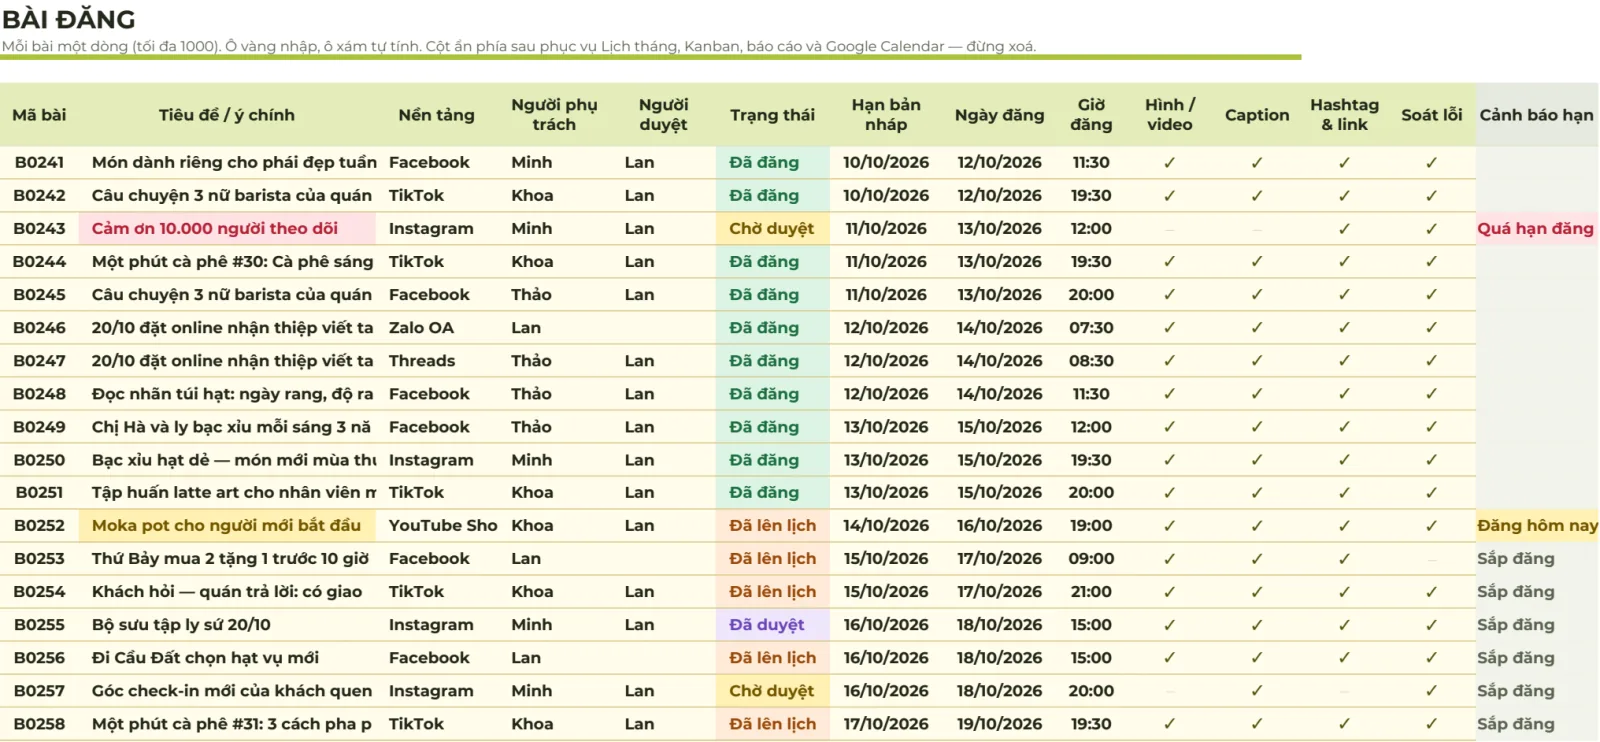Select the 'Hạn bản nháp' column header
The width and height of the screenshot is (1600, 742).
pos(886,115)
